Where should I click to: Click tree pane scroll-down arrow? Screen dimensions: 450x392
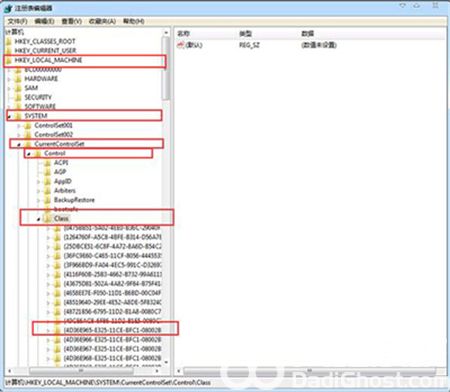point(166,363)
